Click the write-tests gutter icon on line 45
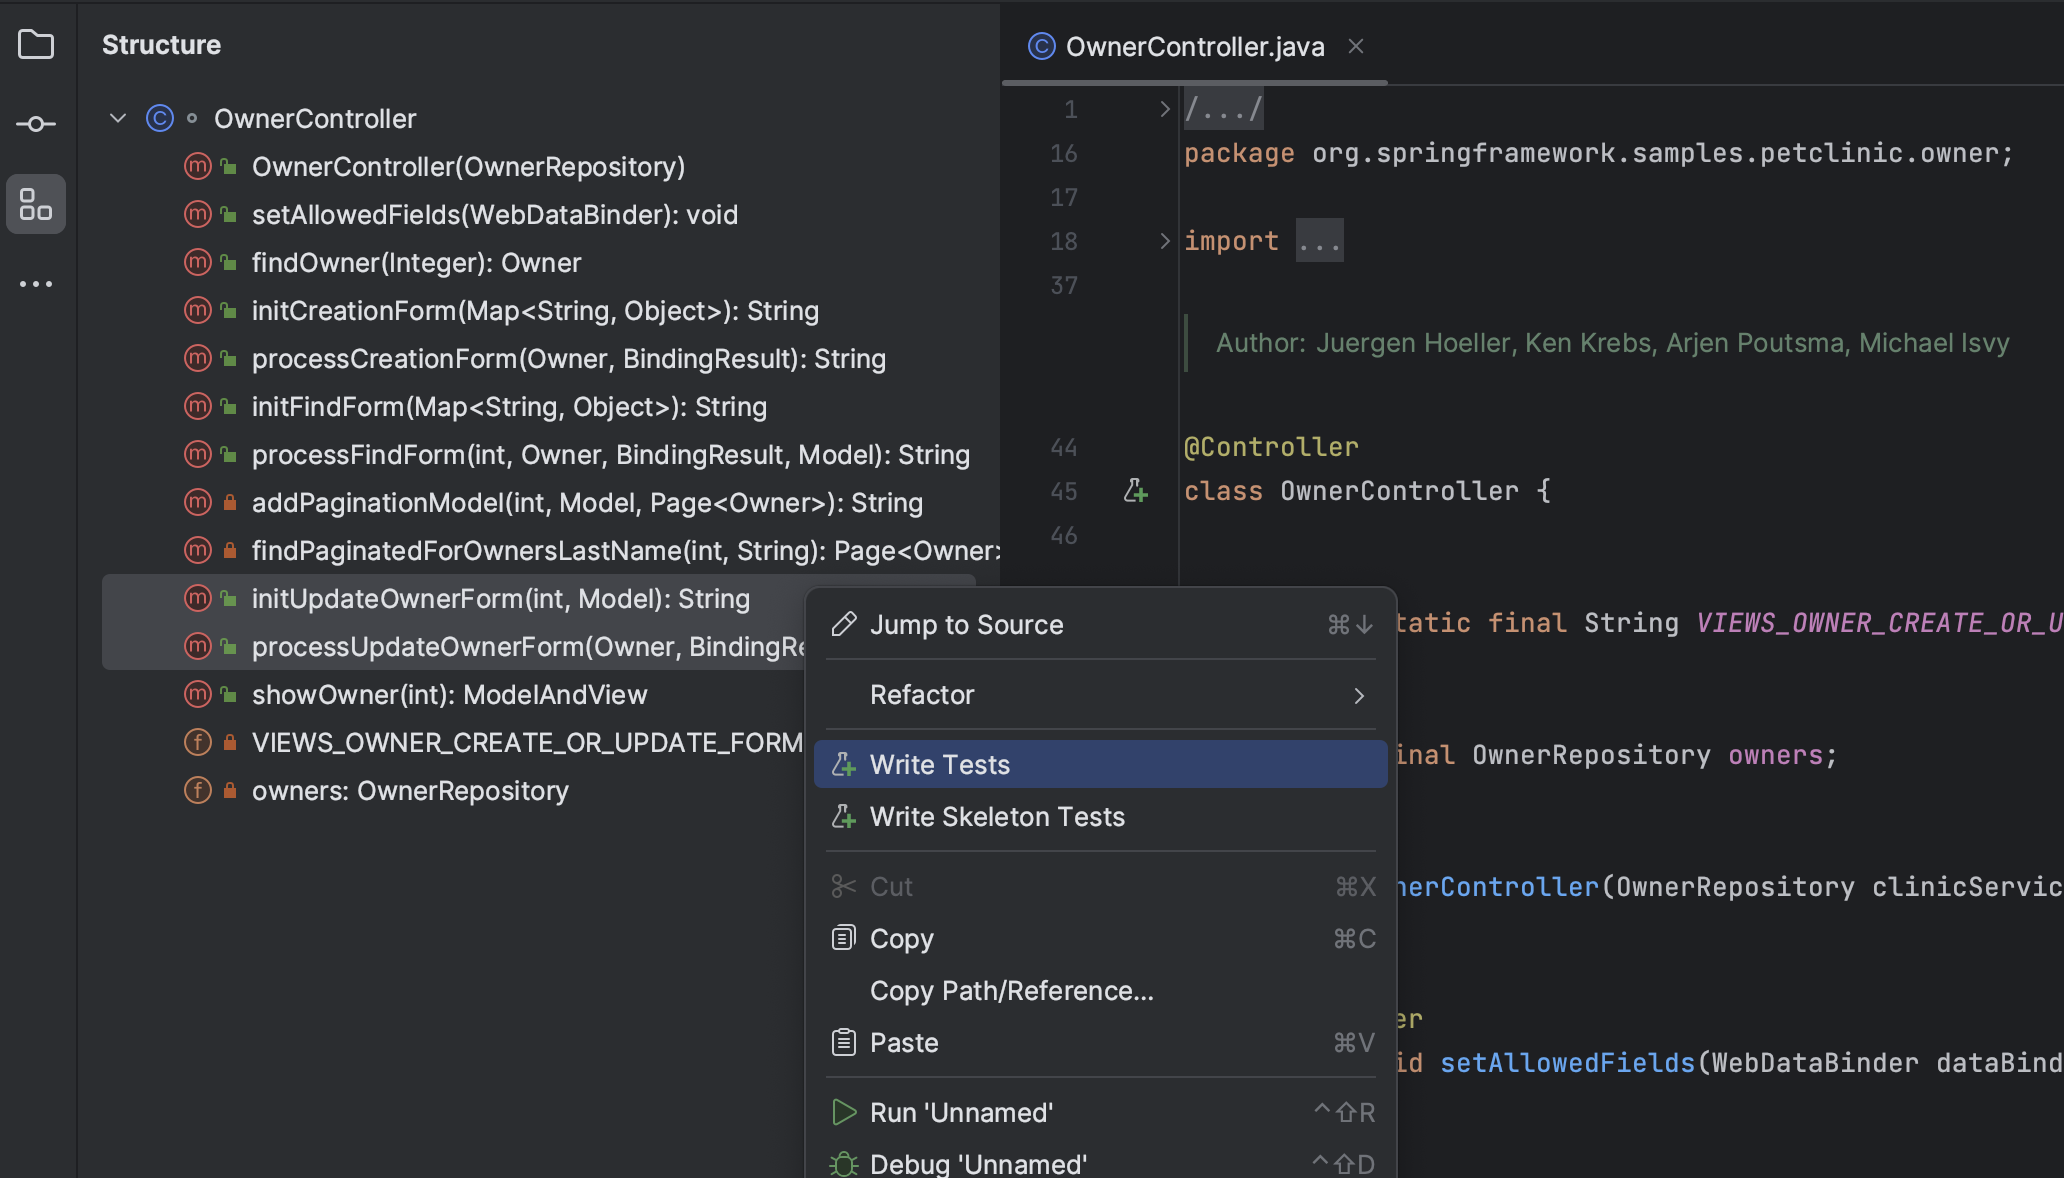This screenshot has height=1178, width=2064. click(x=1135, y=491)
